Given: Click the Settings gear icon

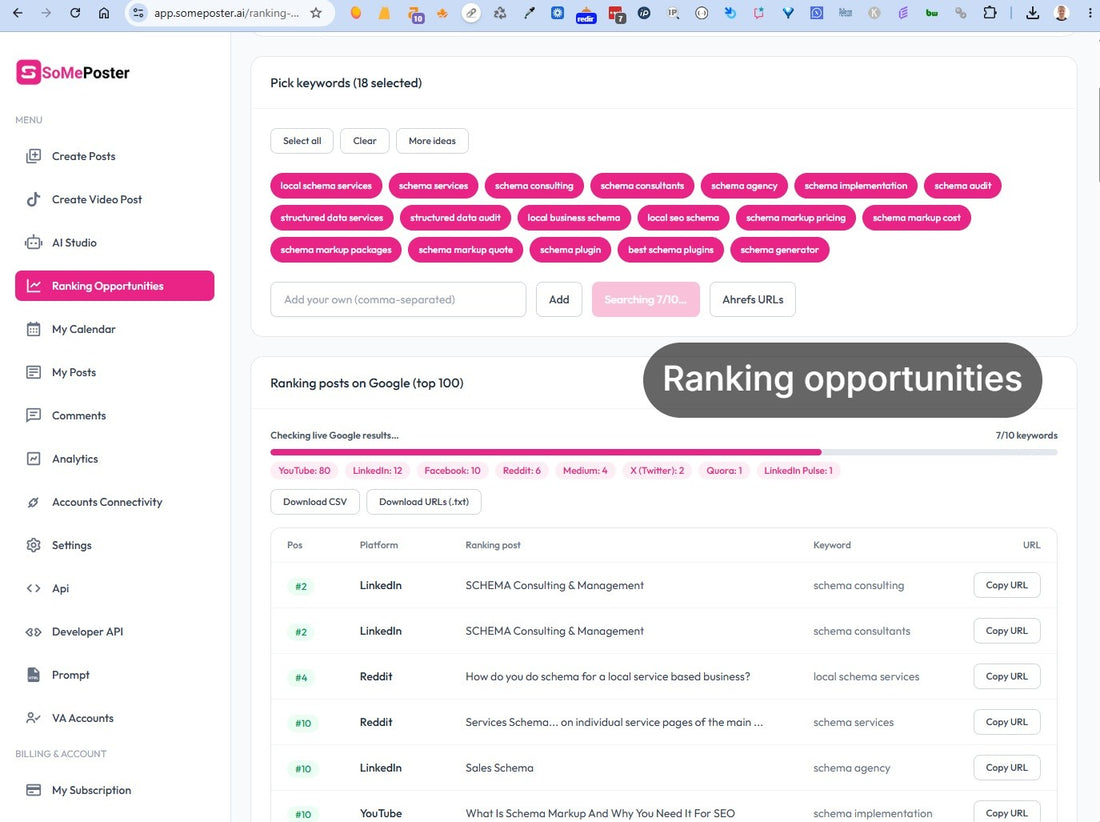Looking at the screenshot, I should [33, 545].
